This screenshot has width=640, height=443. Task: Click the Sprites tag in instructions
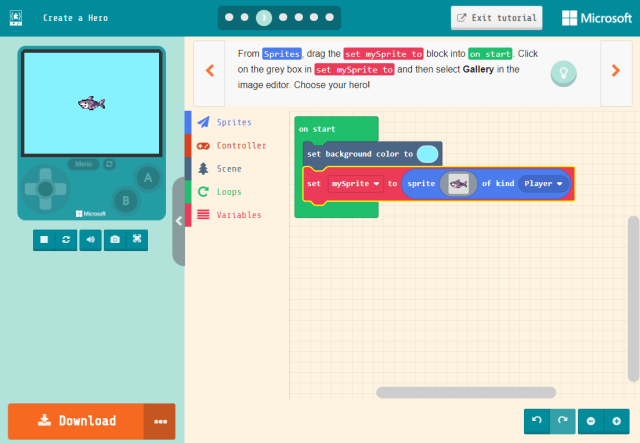pos(282,54)
